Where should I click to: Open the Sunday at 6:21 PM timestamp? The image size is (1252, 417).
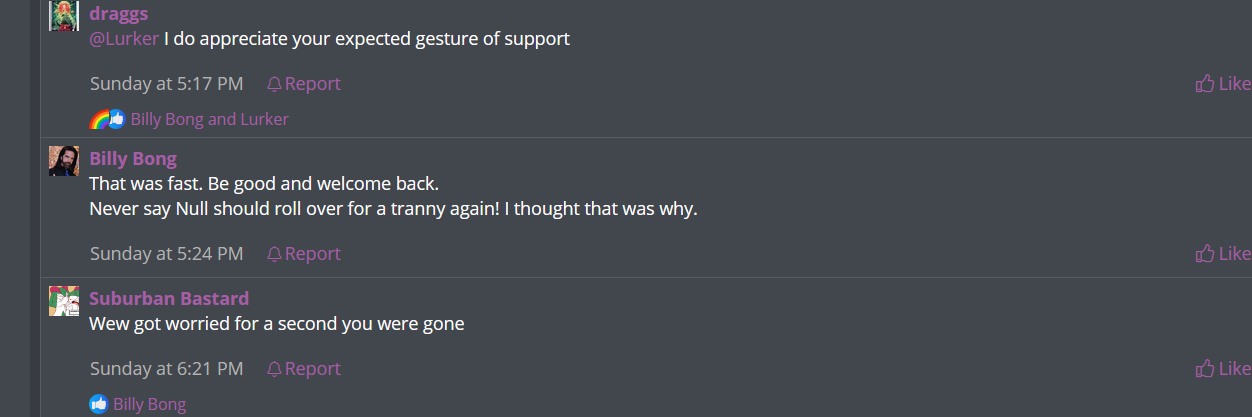click(x=166, y=369)
